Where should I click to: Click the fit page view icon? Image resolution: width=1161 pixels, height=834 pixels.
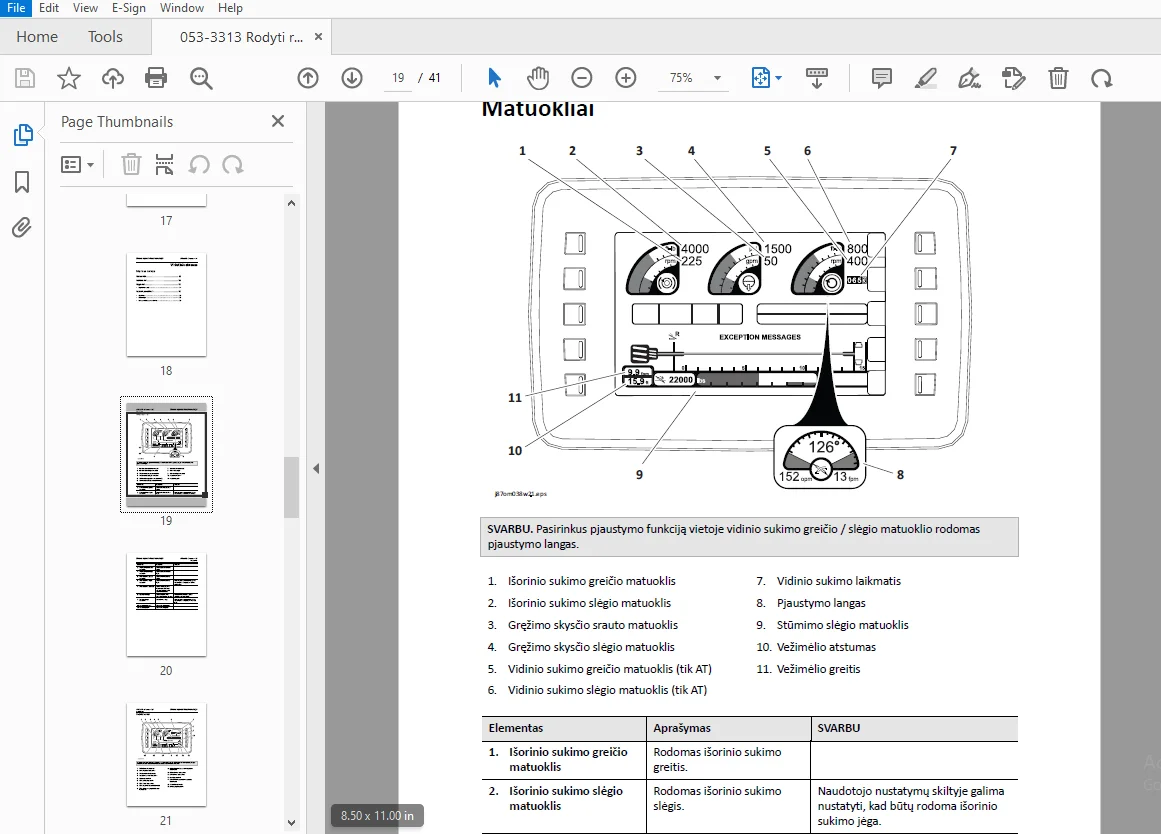760,78
